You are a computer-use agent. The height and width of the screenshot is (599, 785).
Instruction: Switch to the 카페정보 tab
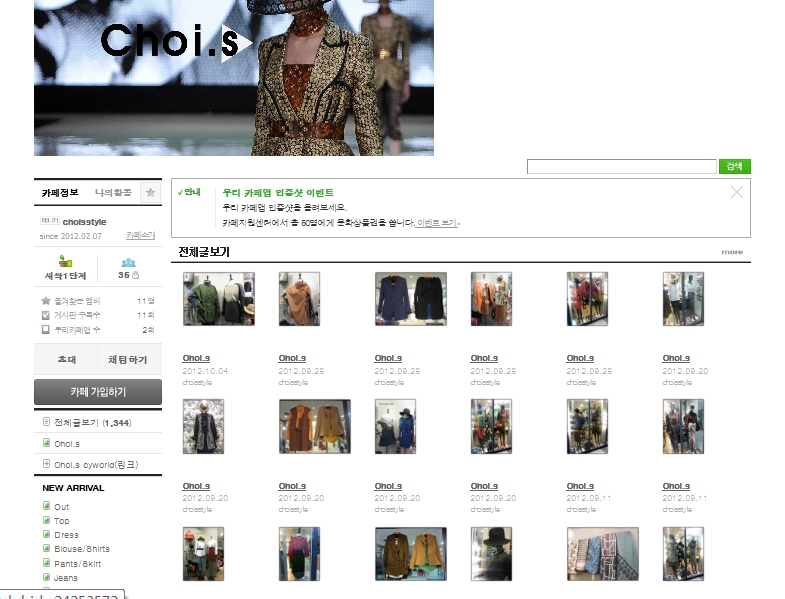point(60,192)
